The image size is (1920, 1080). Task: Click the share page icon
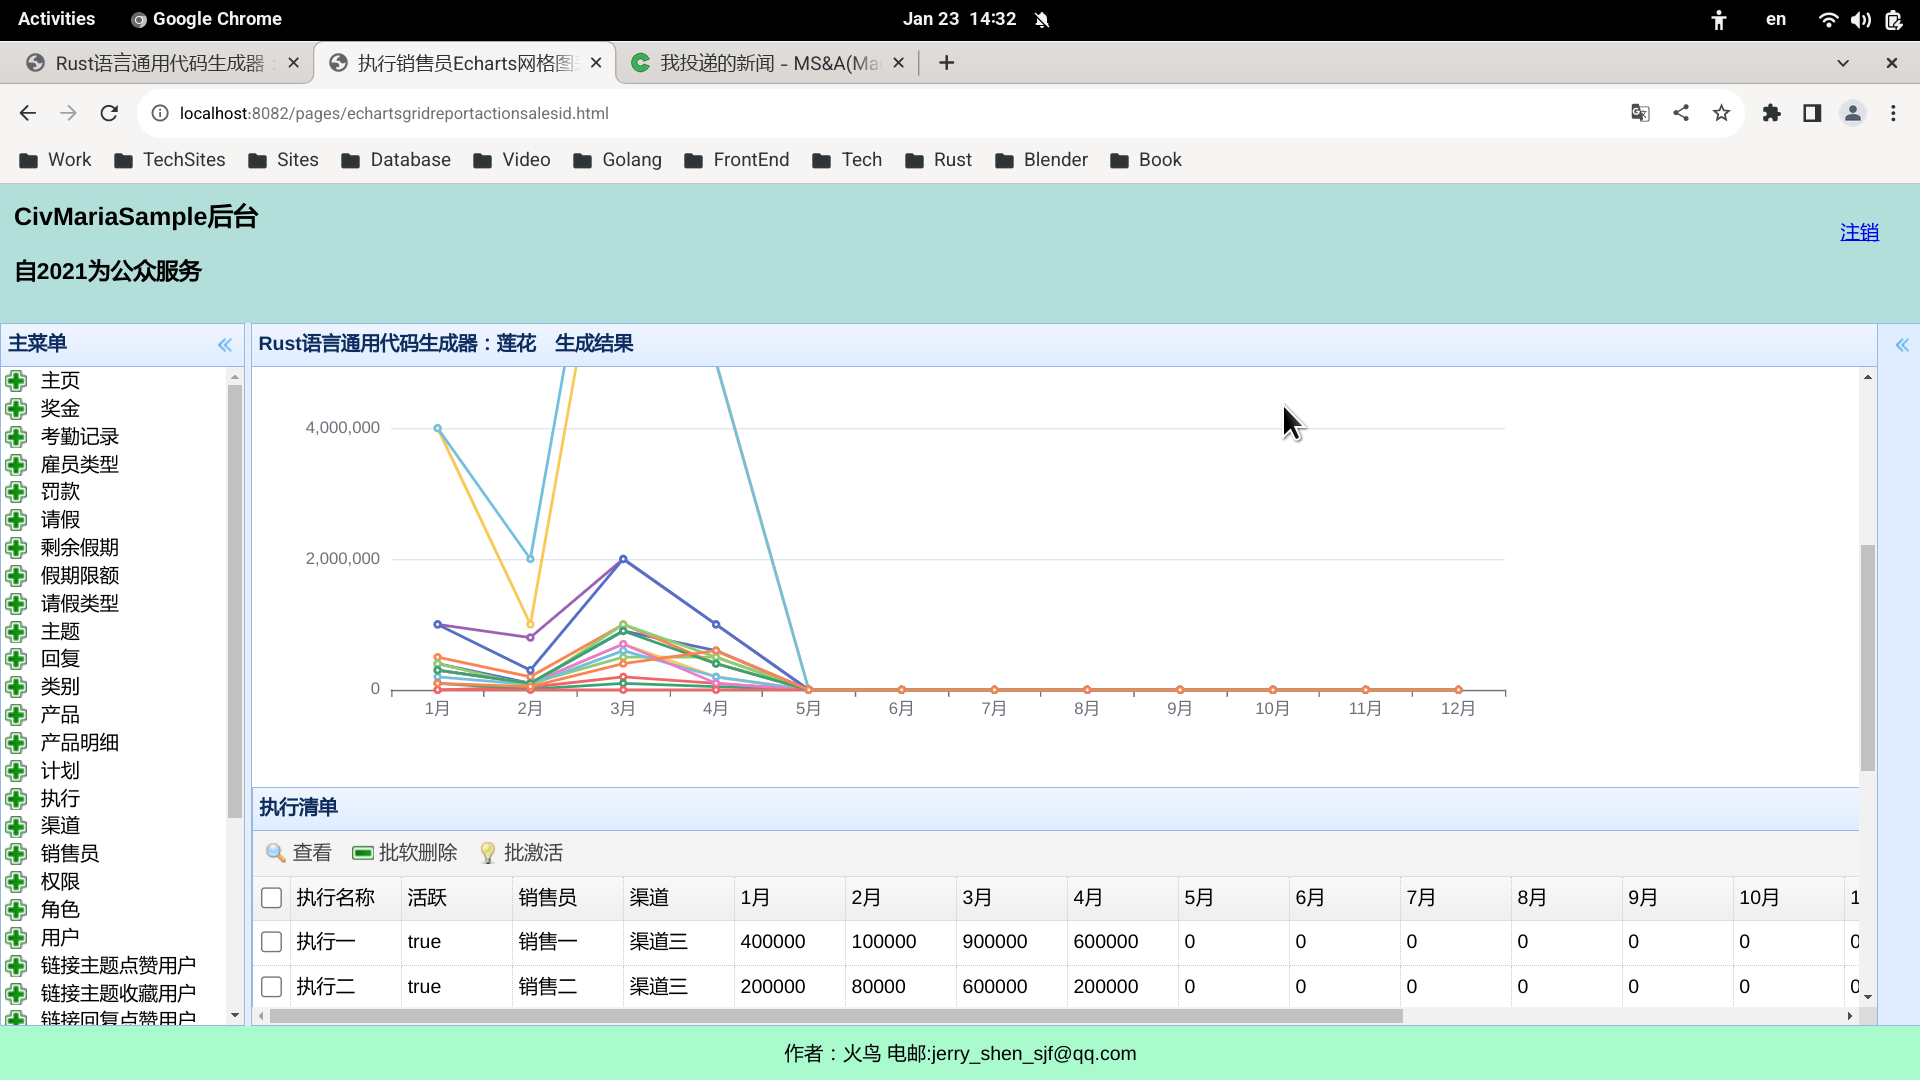click(1681, 113)
